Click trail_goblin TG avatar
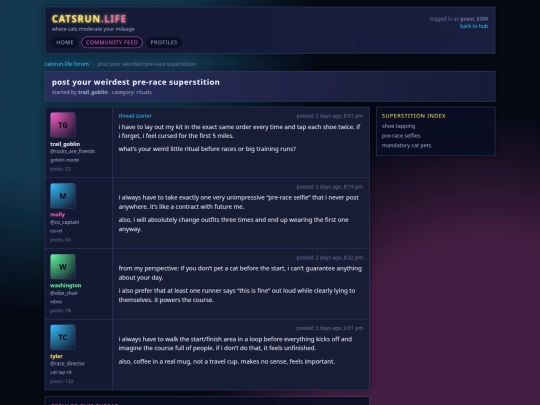540x405 pixels. [x=63, y=125]
